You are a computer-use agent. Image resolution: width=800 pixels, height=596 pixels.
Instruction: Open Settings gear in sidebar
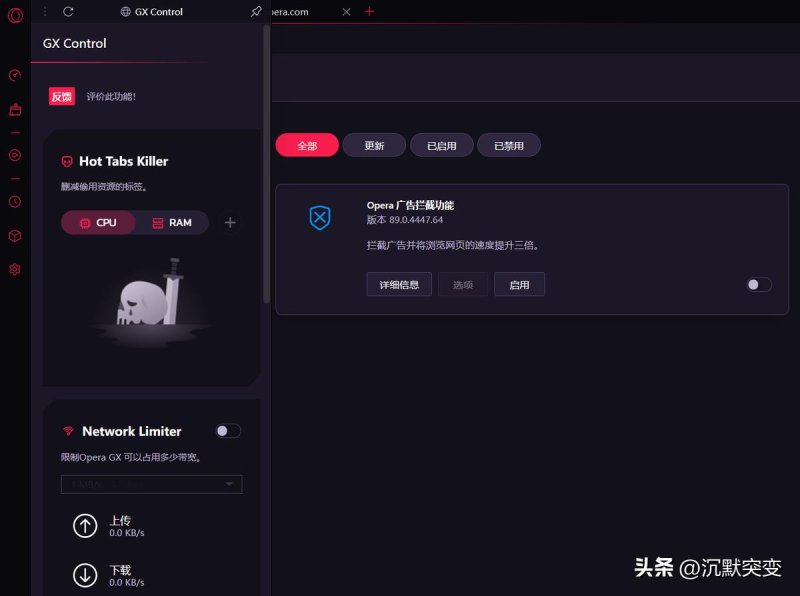pos(15,270)
